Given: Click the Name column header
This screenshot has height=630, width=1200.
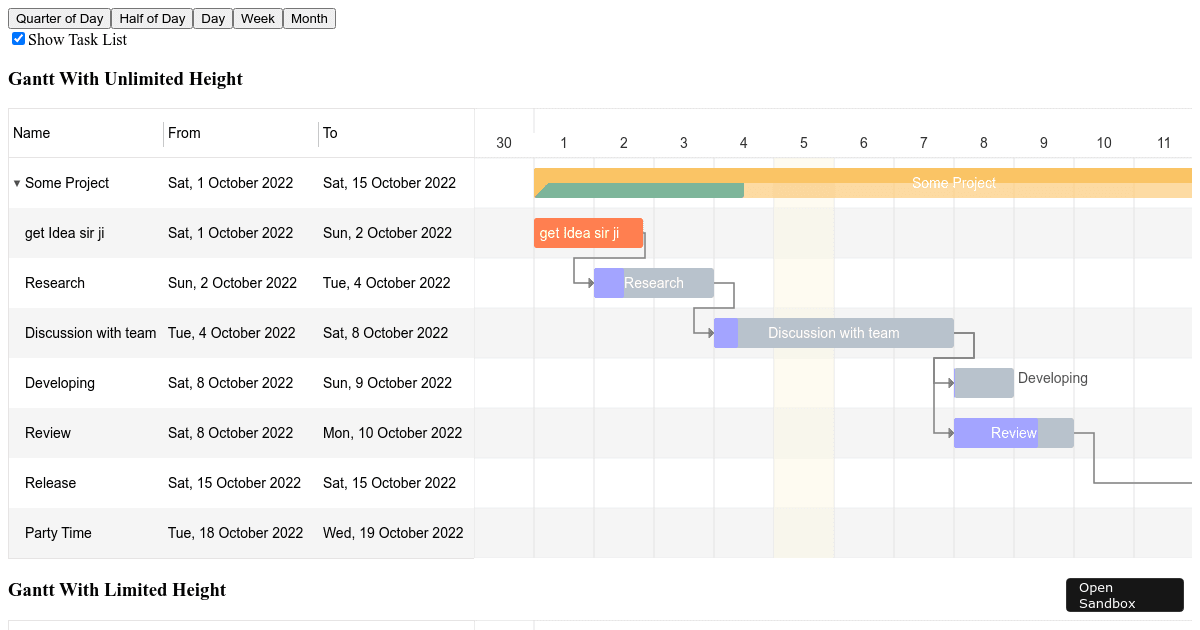Looking at the screenshot, I should point(31,133).
